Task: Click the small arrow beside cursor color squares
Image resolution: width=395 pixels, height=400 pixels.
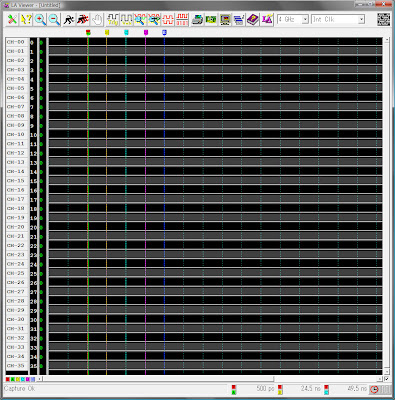Action: click(39, 379)
